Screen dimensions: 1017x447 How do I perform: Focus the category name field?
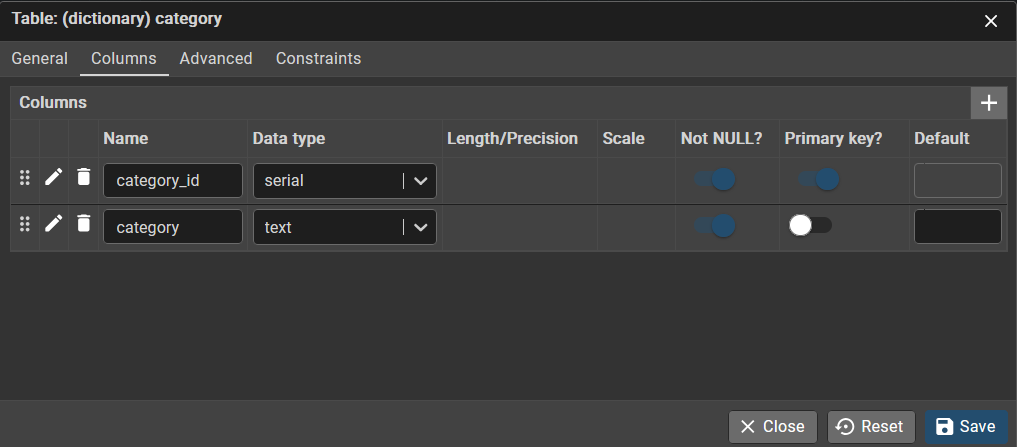click(173, 227)
